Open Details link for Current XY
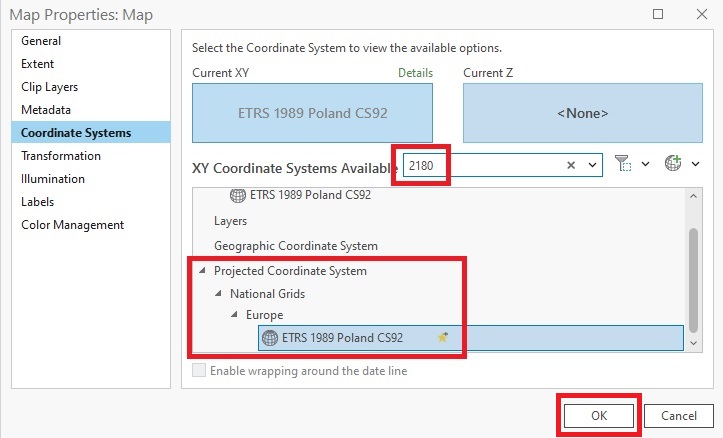This screenshot has height=438, width=723. tap(415, 73)
